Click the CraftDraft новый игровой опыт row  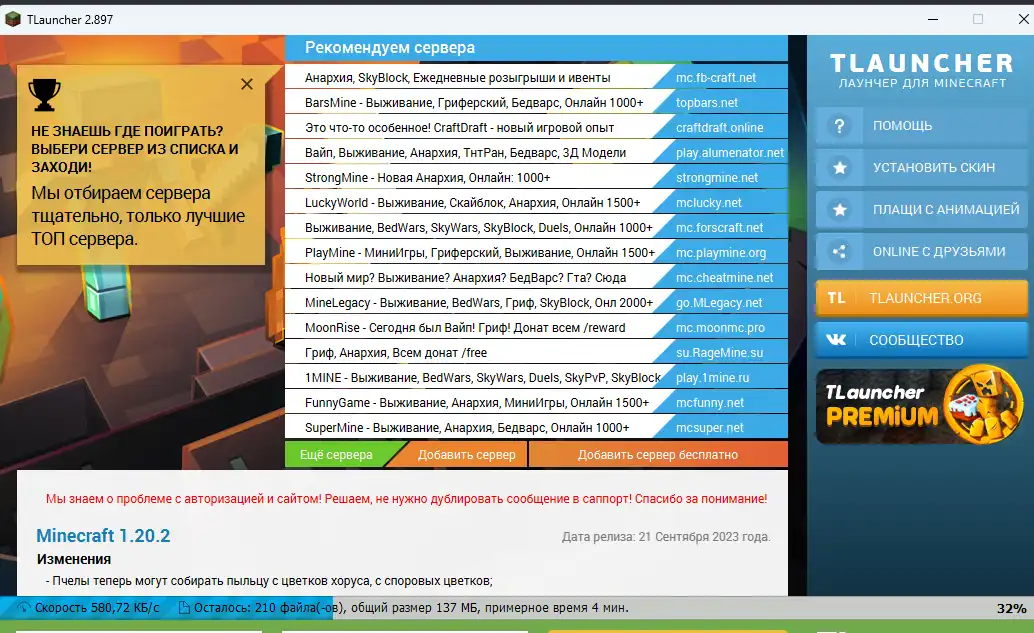coord(460,128)
